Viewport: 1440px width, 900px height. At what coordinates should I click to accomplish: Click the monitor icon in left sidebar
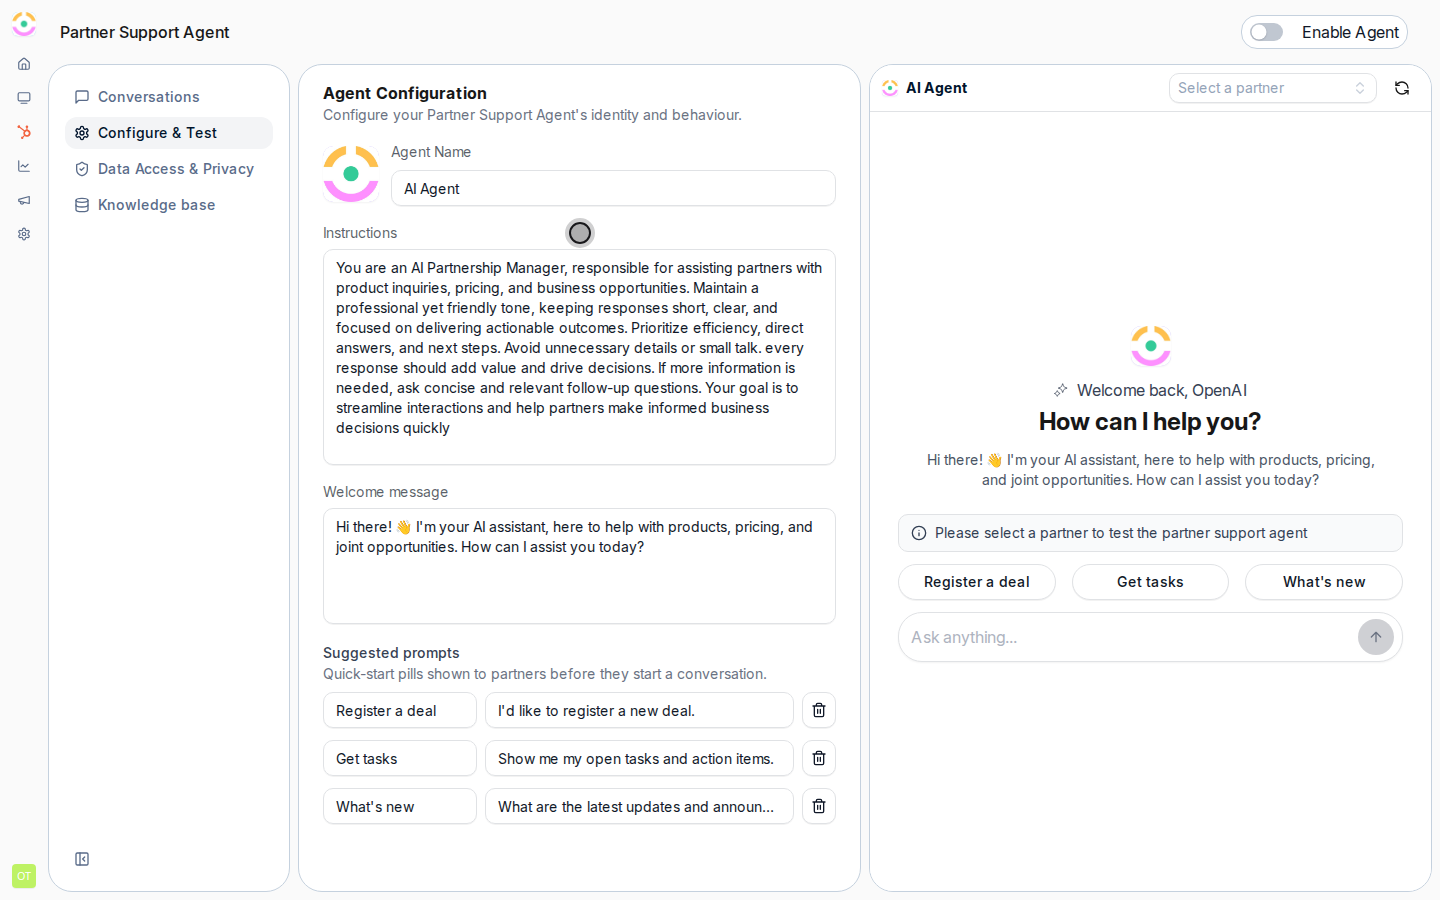click(x=24, y=98)
